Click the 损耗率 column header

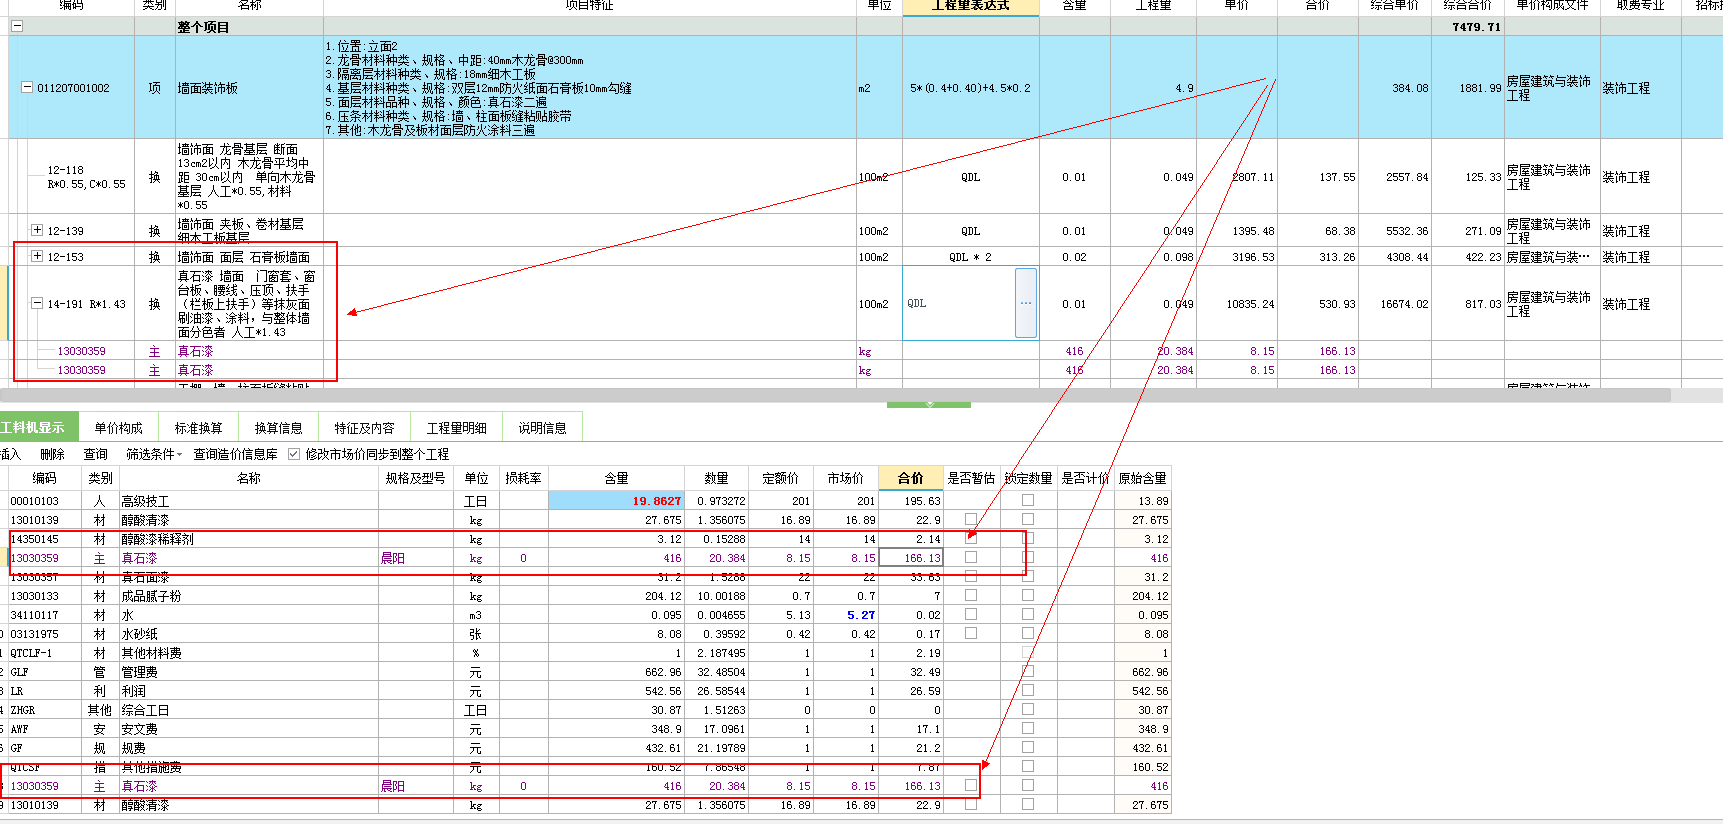[x=523, y=478]
